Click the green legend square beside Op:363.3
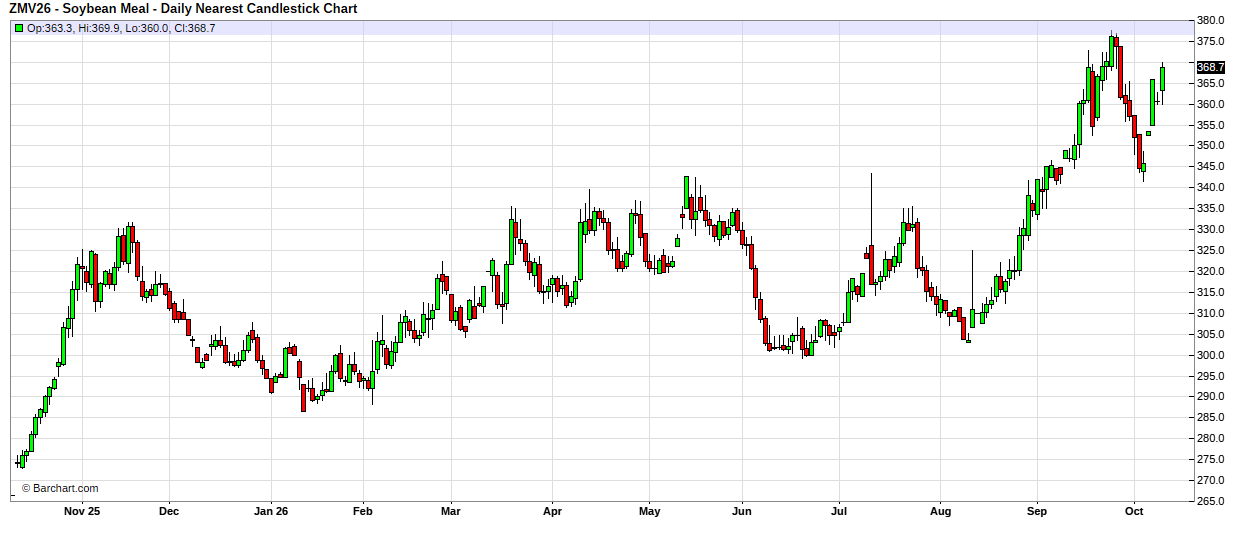 [x=19, y=28]
